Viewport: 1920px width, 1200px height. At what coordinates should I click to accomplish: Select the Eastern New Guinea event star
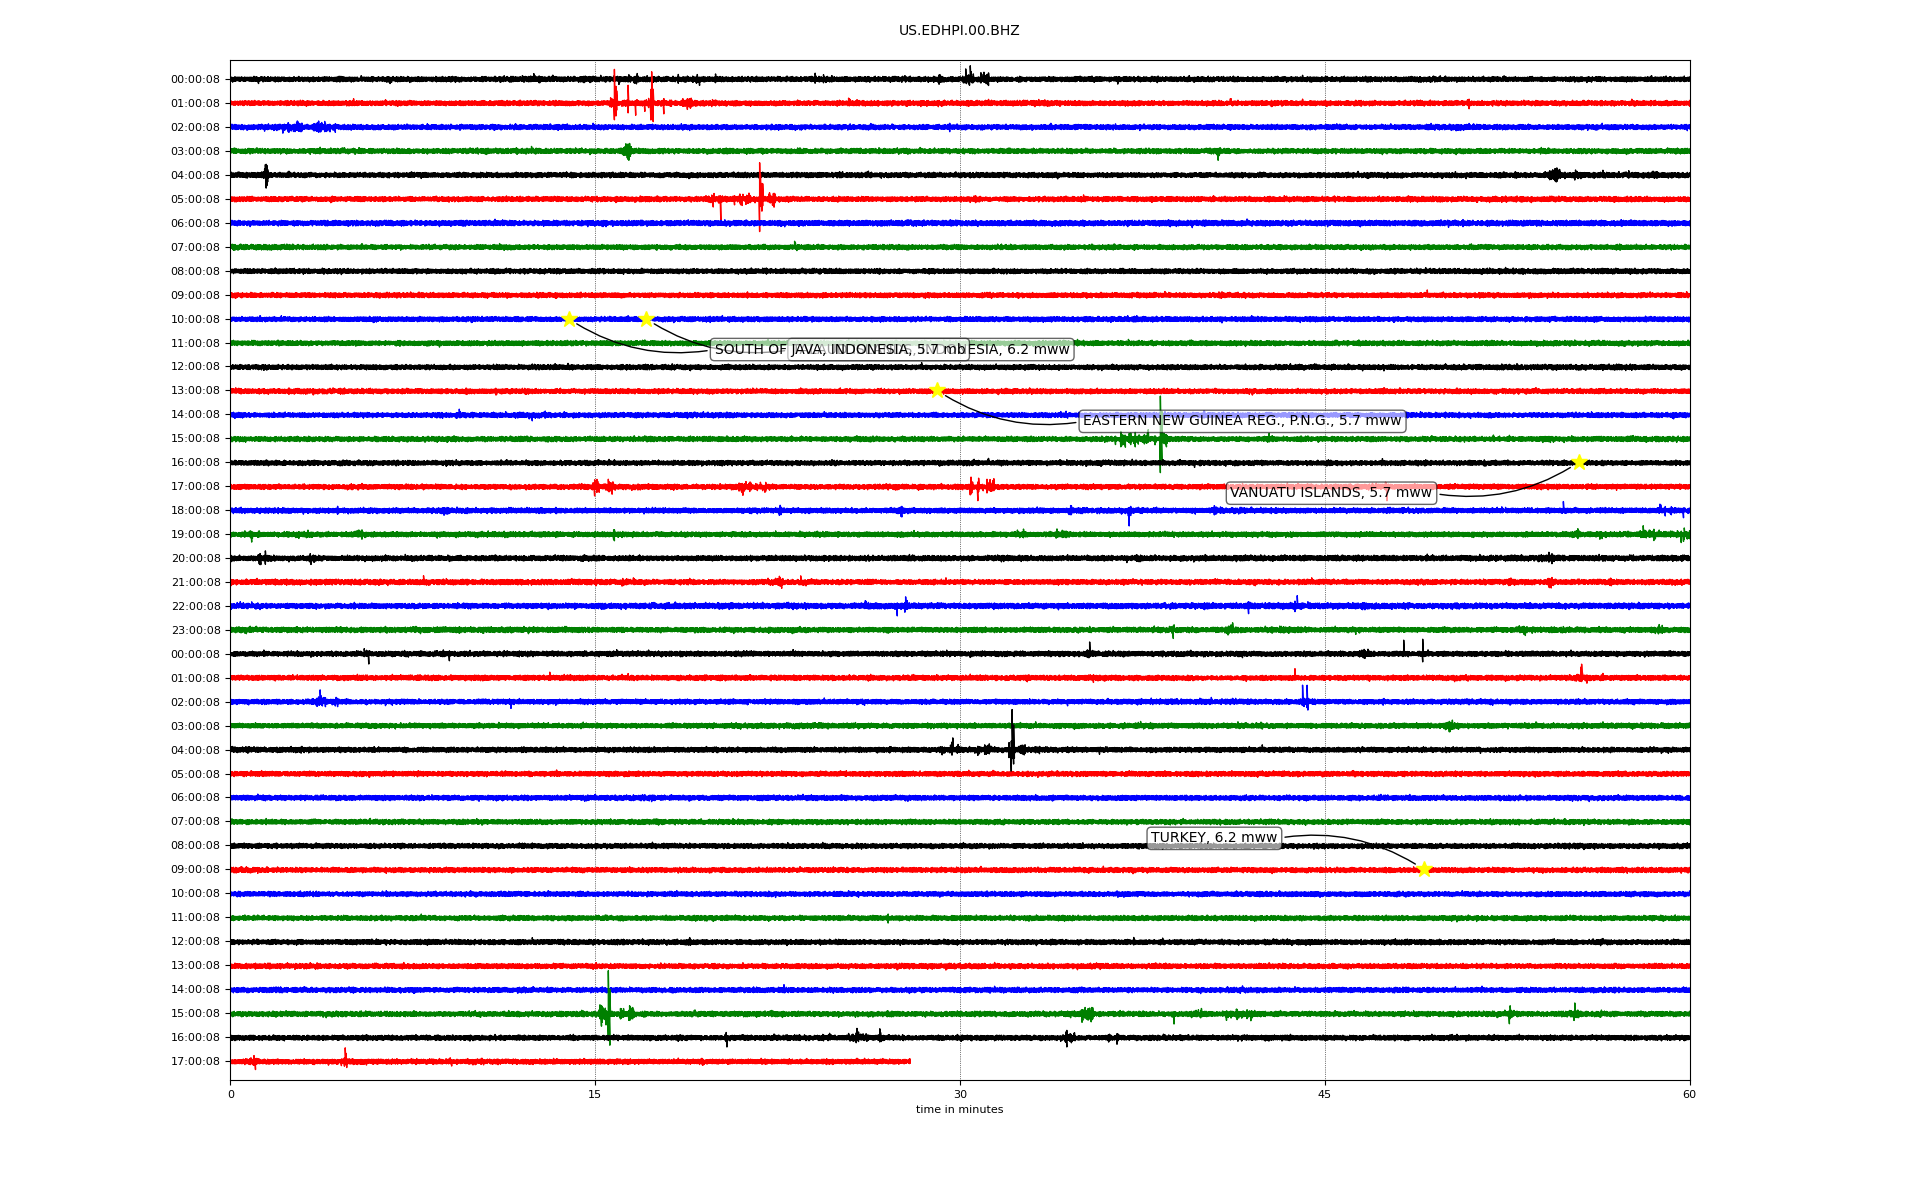point(937,390)
